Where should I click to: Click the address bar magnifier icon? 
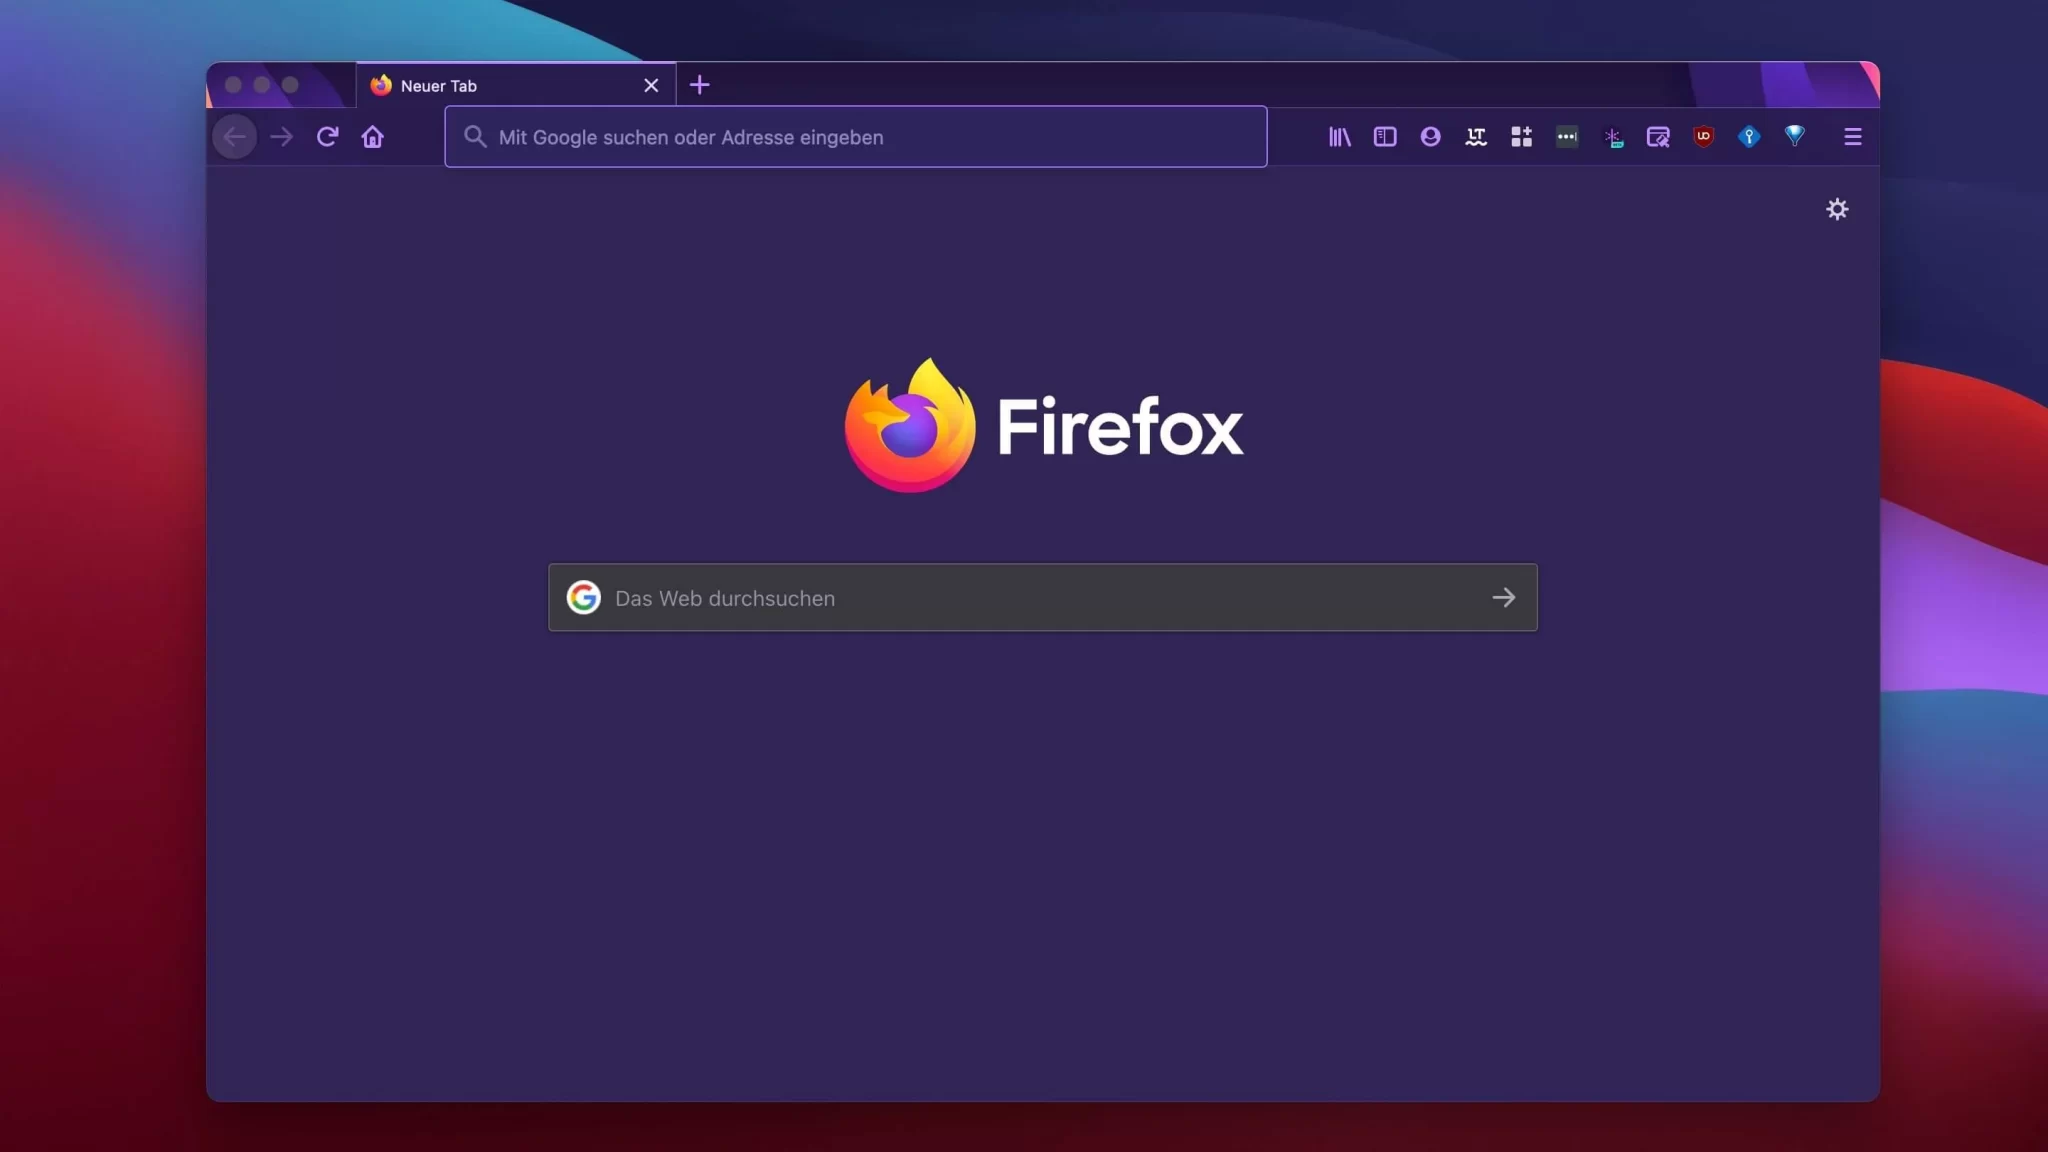(x=476, y=137)
